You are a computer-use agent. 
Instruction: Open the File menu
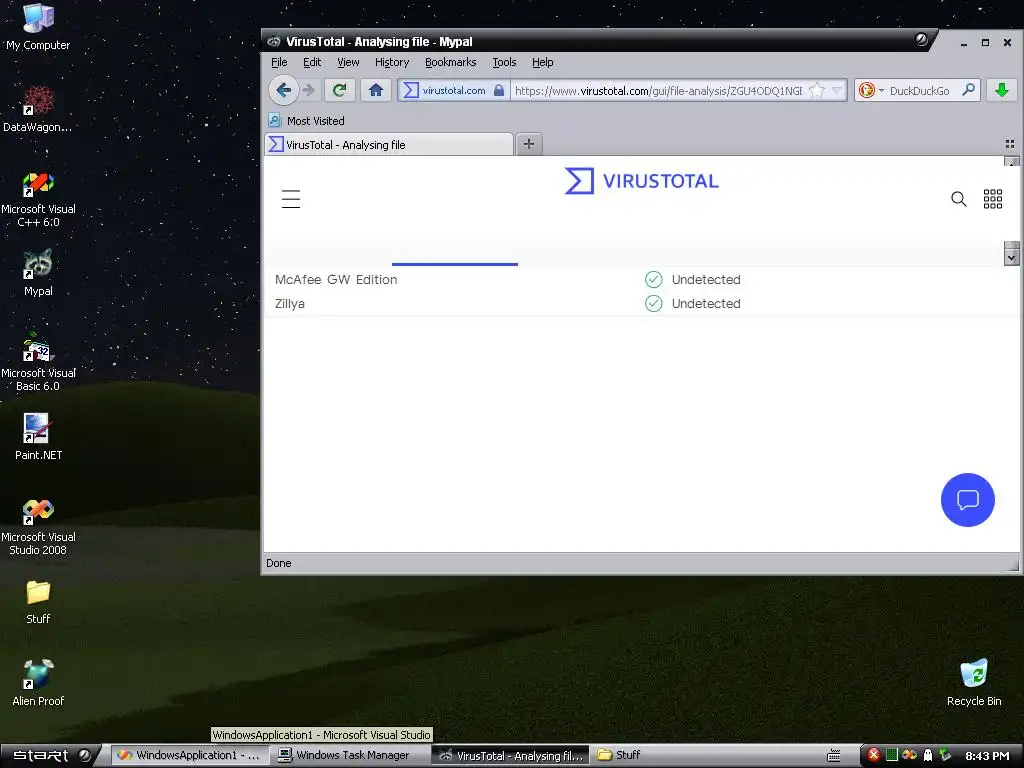[x=279, y=62]
